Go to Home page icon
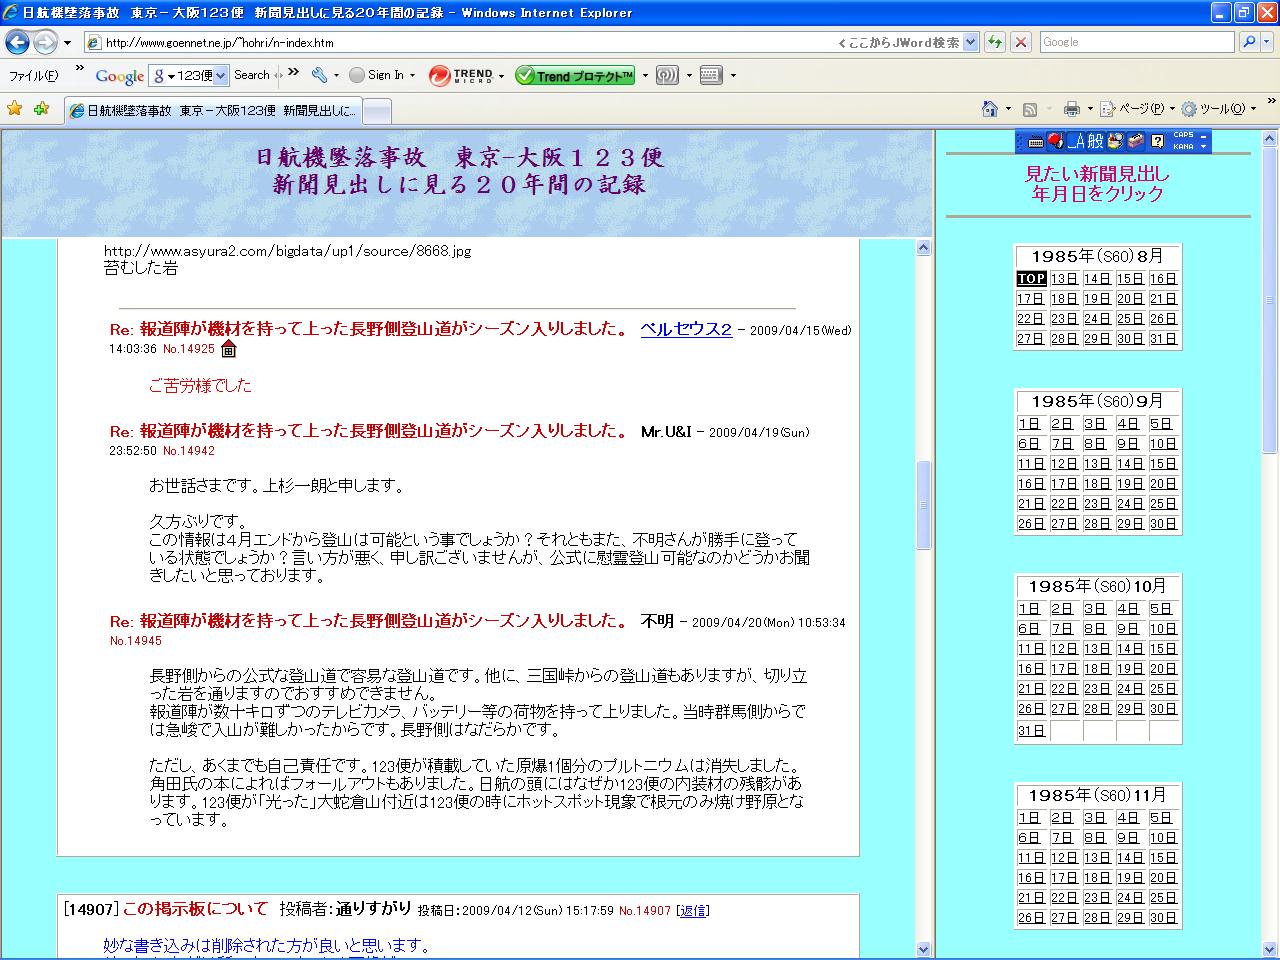 tap(990, 109)
